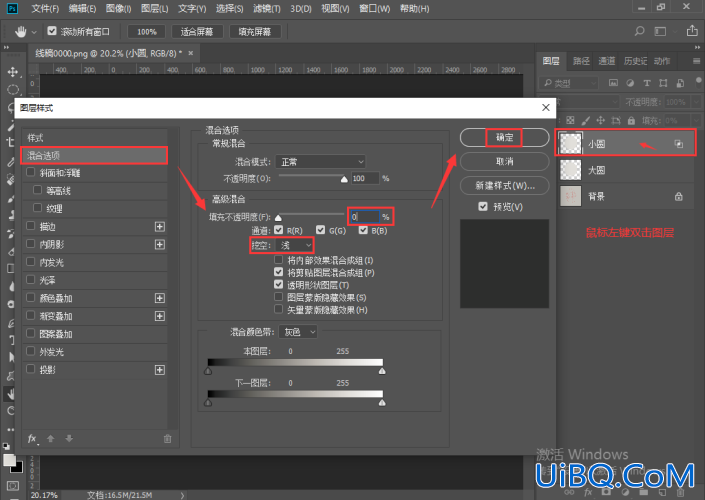This screenshot has height=500, width=705.
Task: Click the share icon at top right
Action: 692,31
